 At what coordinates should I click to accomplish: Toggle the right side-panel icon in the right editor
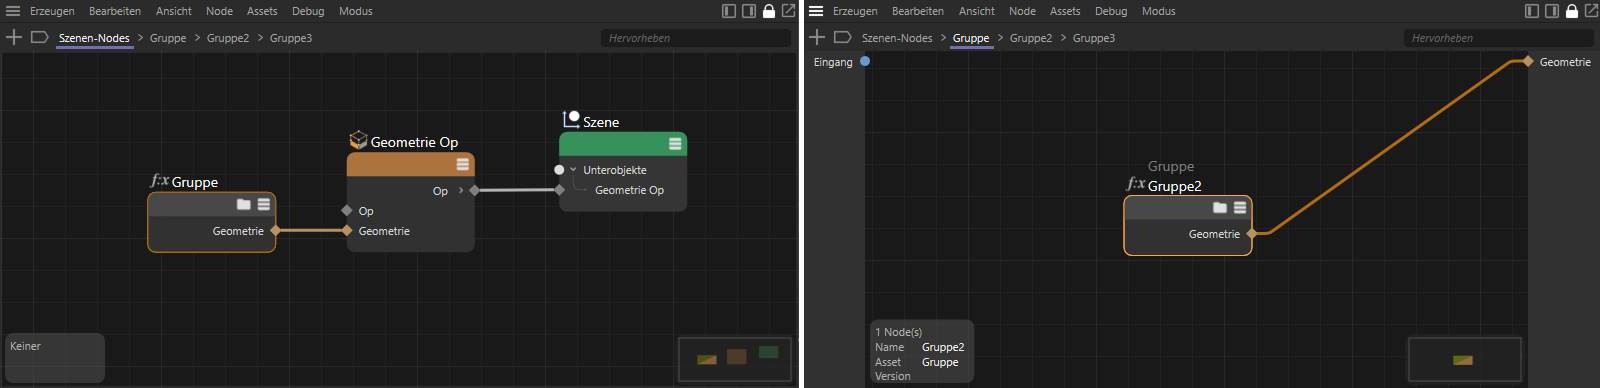[1552, 11]
